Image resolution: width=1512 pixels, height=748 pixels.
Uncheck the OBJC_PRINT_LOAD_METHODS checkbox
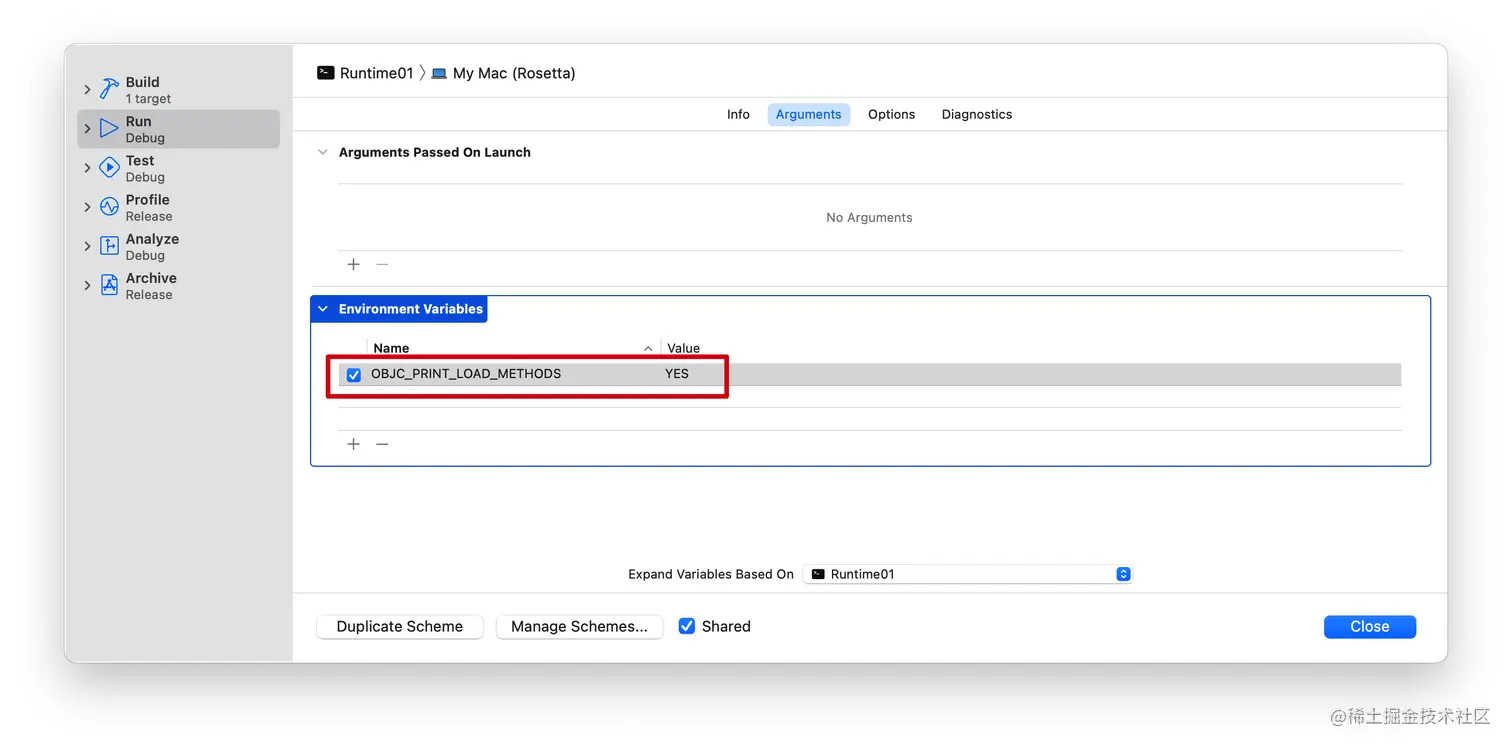pyautogui.click(x=354, y=375)
